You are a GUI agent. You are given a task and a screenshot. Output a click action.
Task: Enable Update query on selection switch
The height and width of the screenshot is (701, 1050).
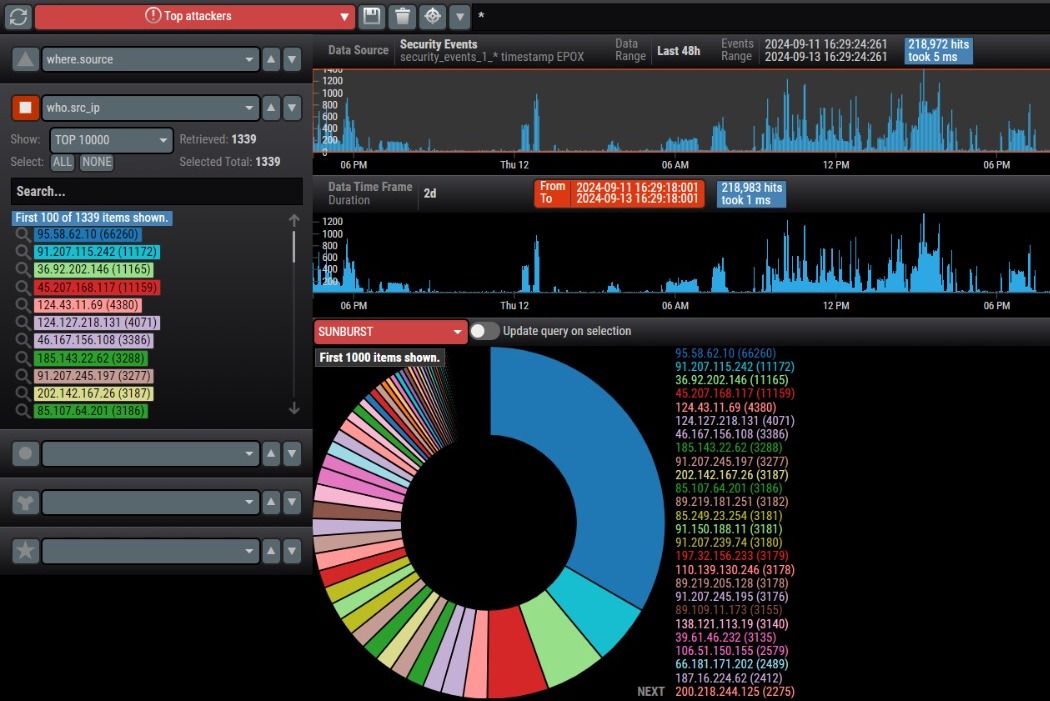[x=484, y=331]
